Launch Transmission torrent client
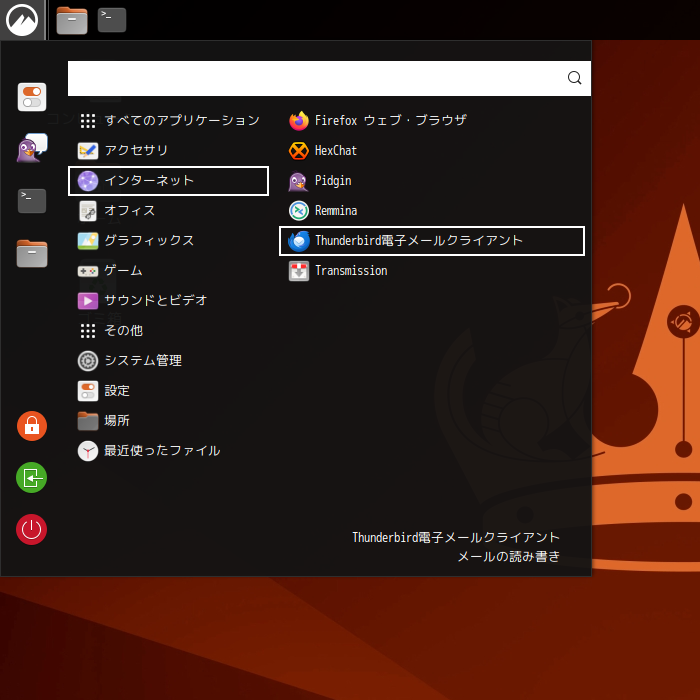Image resolution: width=700 pixels, height=700 pixels. 432,271
